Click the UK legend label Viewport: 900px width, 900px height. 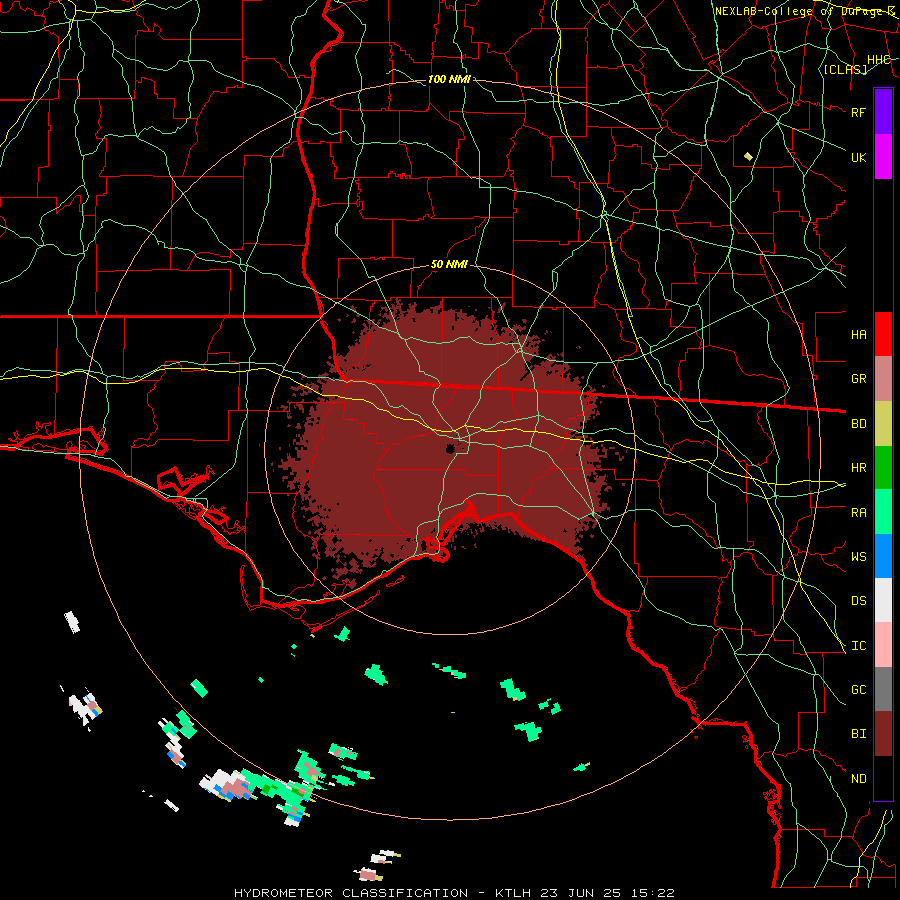pos(858,157)
